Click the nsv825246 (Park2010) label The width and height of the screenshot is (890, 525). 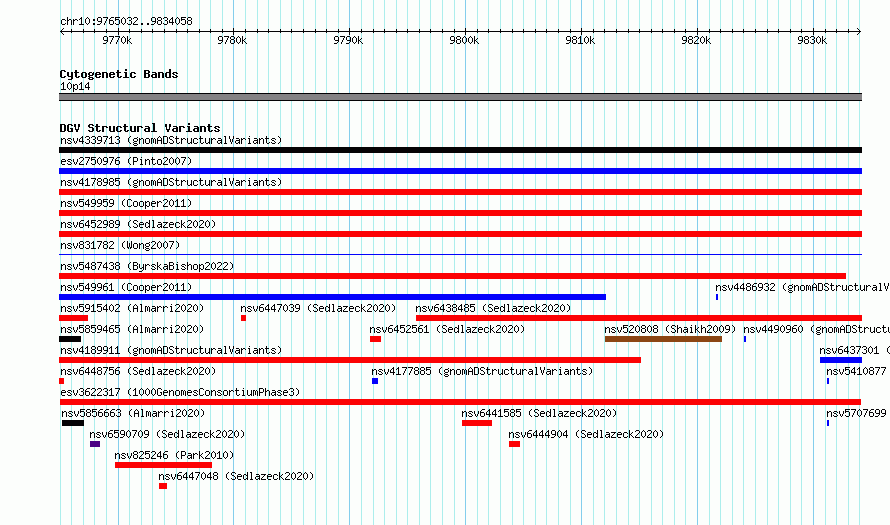(x=174, y=455)
